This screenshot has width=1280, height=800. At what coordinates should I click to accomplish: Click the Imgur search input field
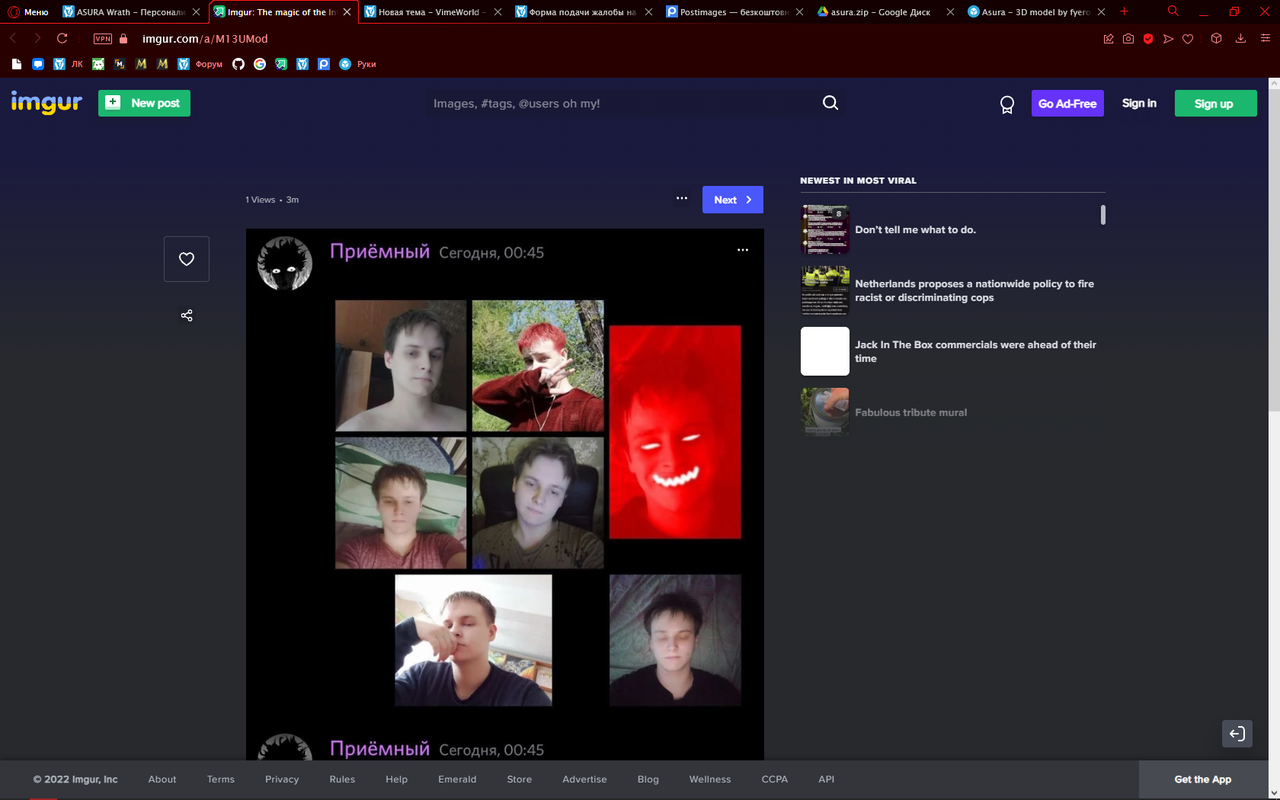(620, 103)
